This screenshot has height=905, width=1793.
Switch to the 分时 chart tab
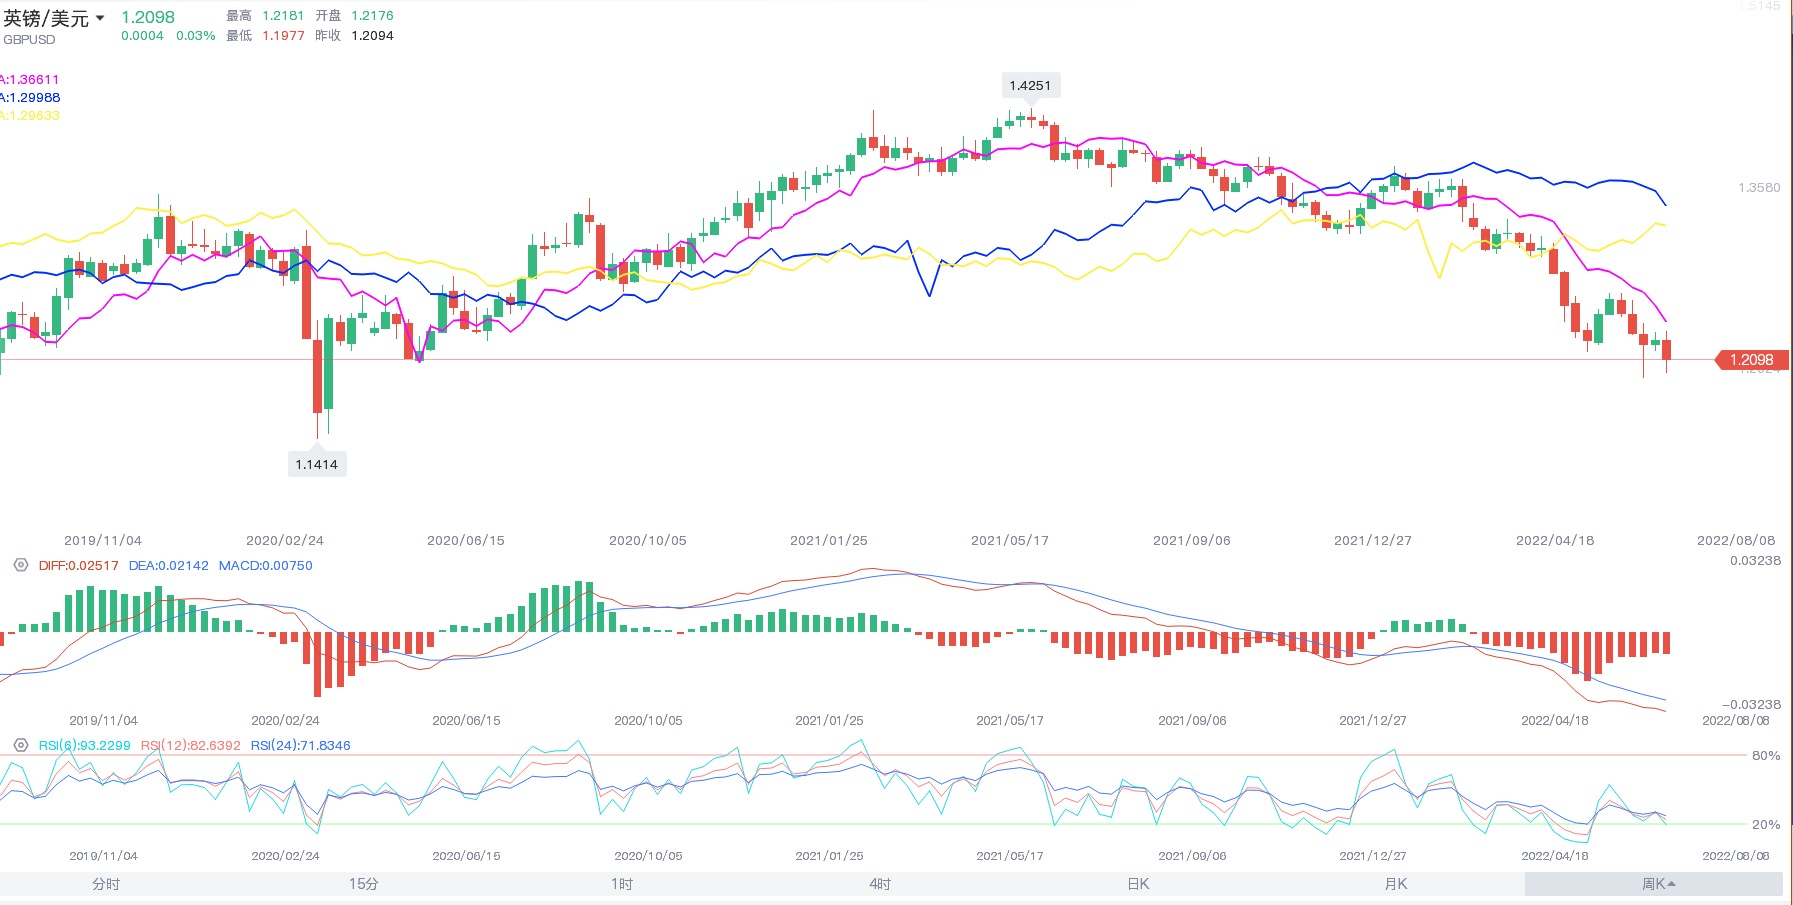pyautogui.click(x=106, y=884)
